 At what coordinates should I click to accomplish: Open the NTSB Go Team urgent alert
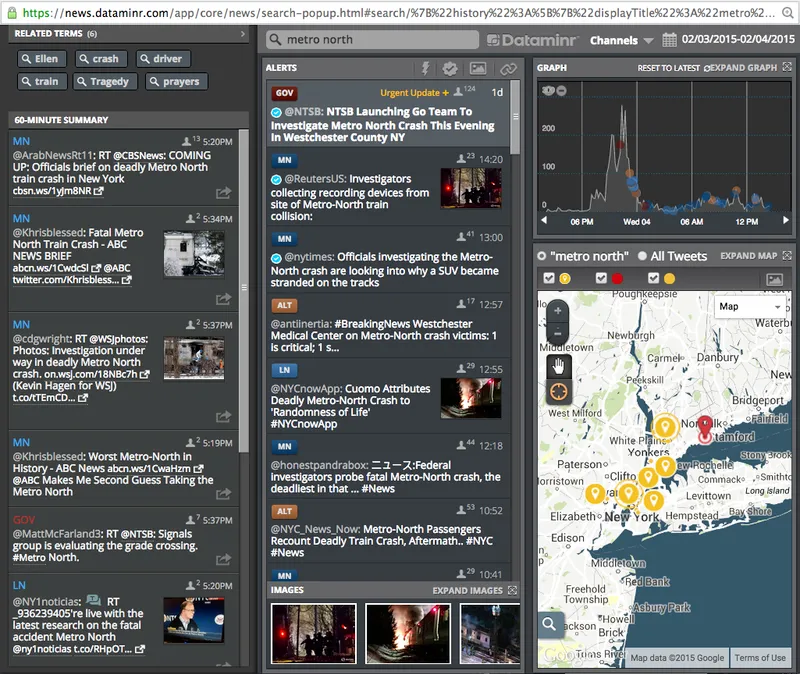[x=388, y=114]
